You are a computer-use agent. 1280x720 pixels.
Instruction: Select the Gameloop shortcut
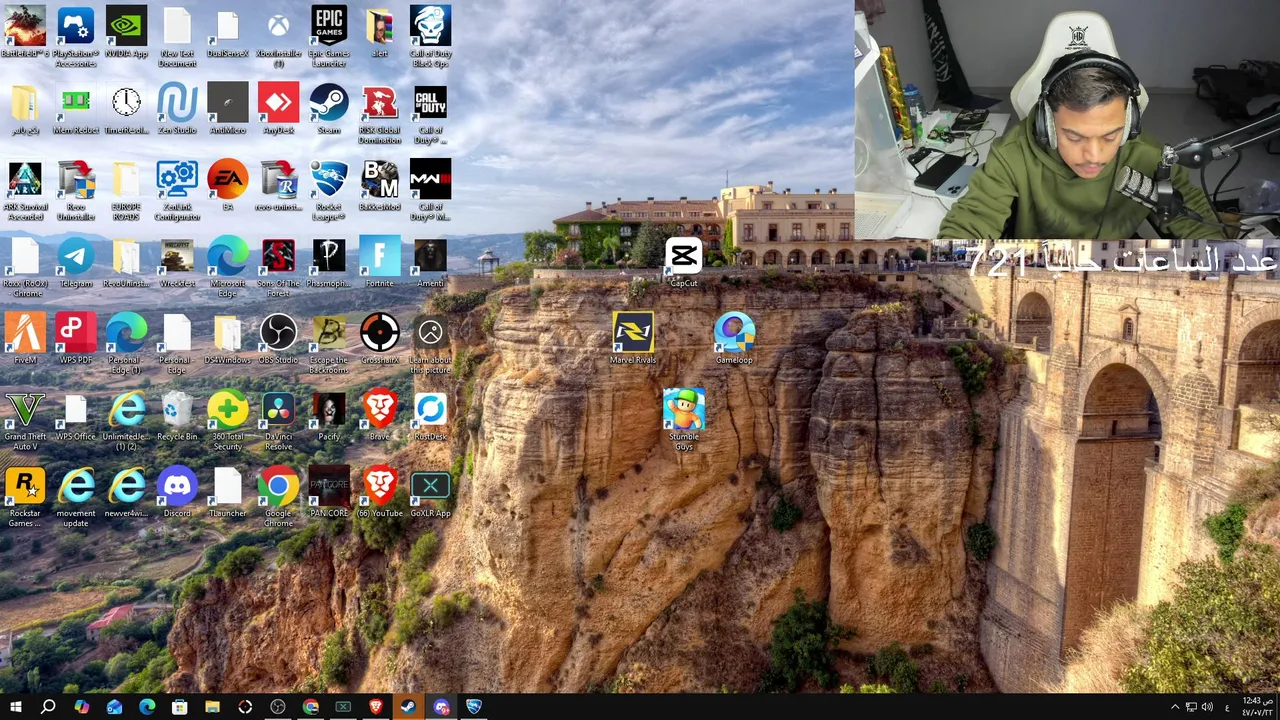pyautogui.click(x=734, y=339)
